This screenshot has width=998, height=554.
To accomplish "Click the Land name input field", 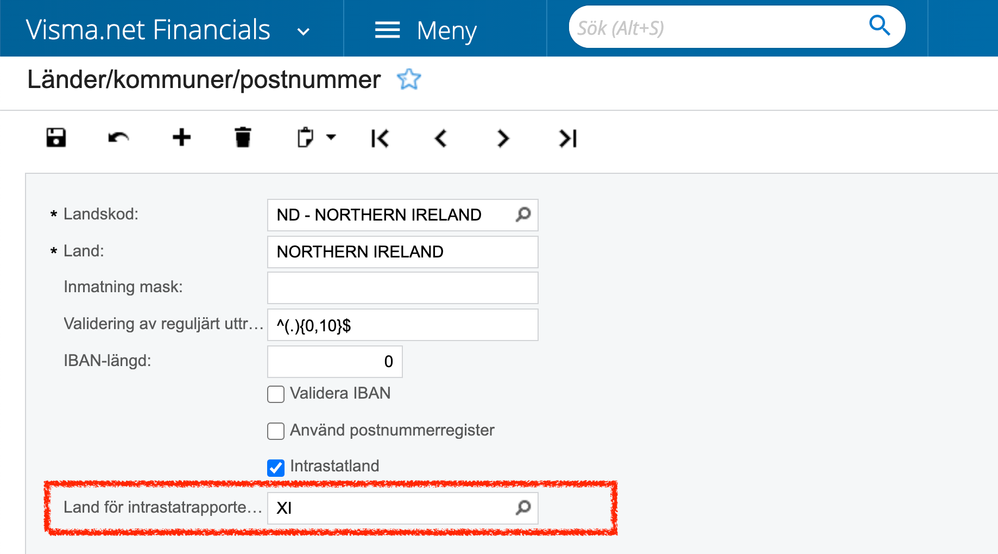I will coord(402,252).
